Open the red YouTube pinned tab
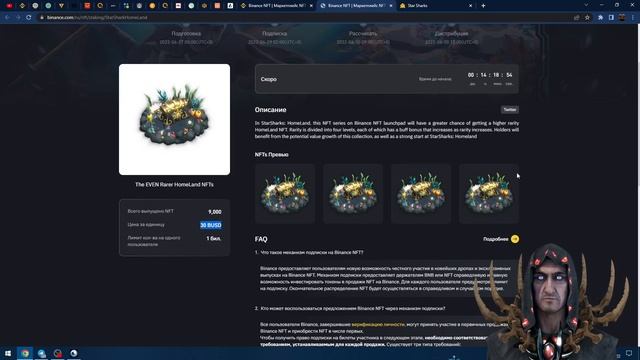The height and width of the screenshot is (360, 640). click(9, 6)
